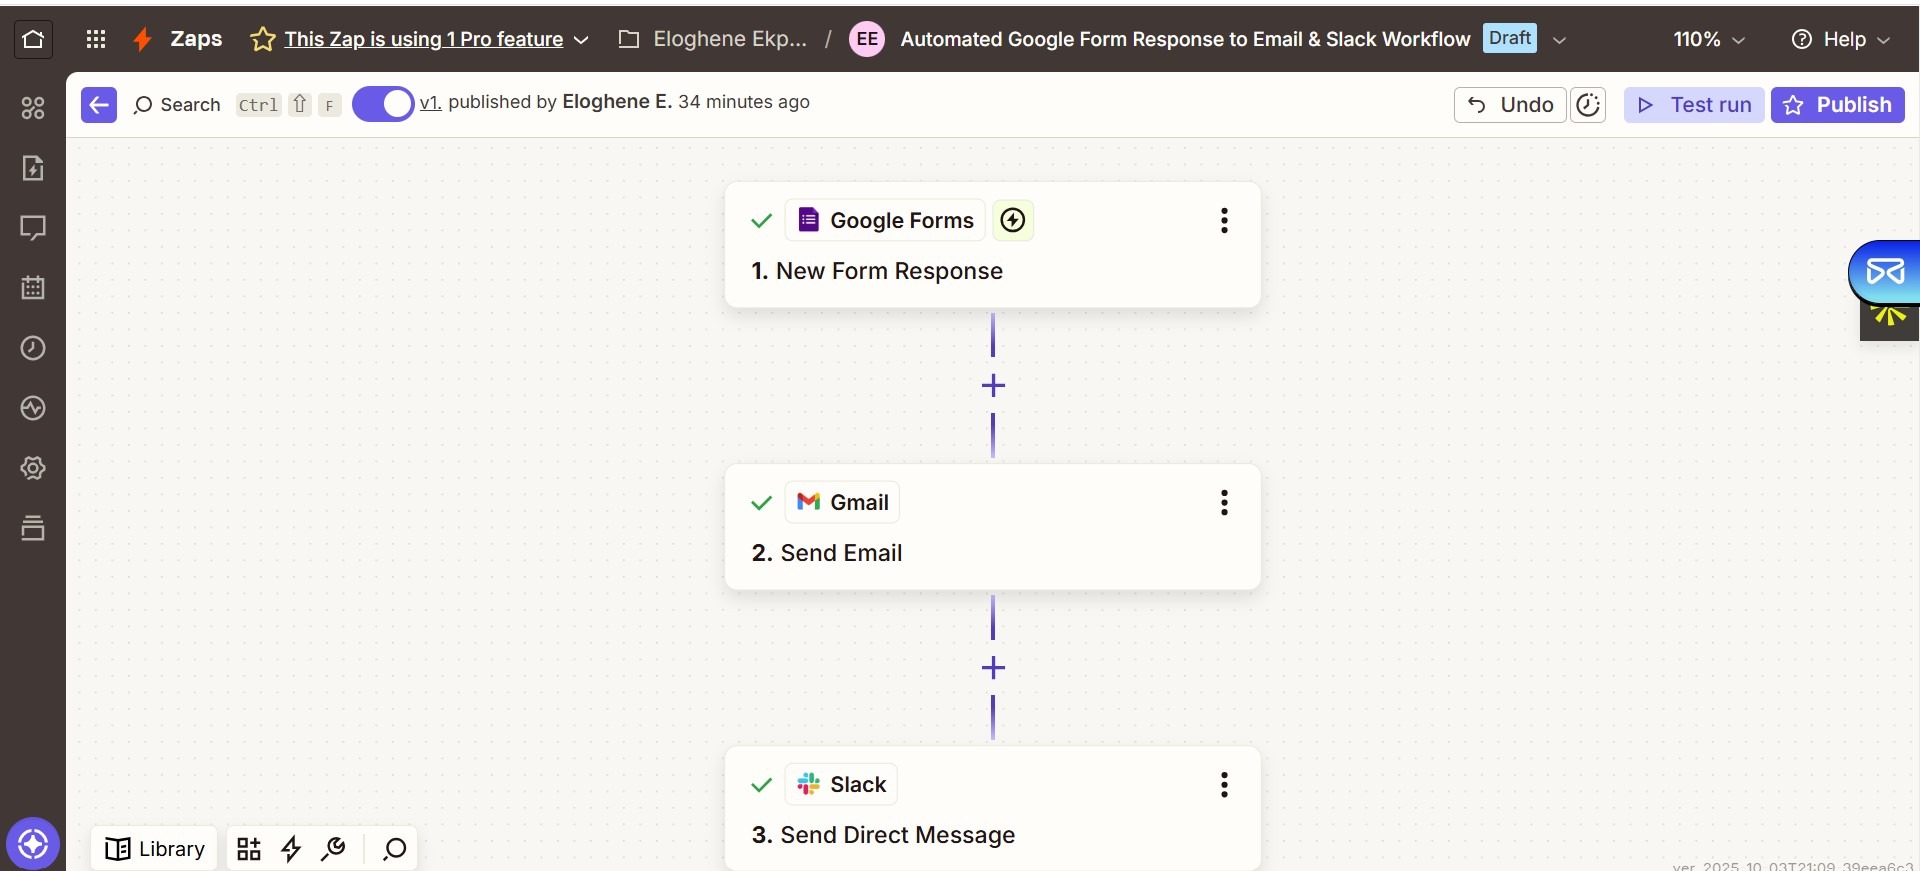Click the back arrow button
The width and height of the screenshot is (1920, 871).
tap(99, 105)
